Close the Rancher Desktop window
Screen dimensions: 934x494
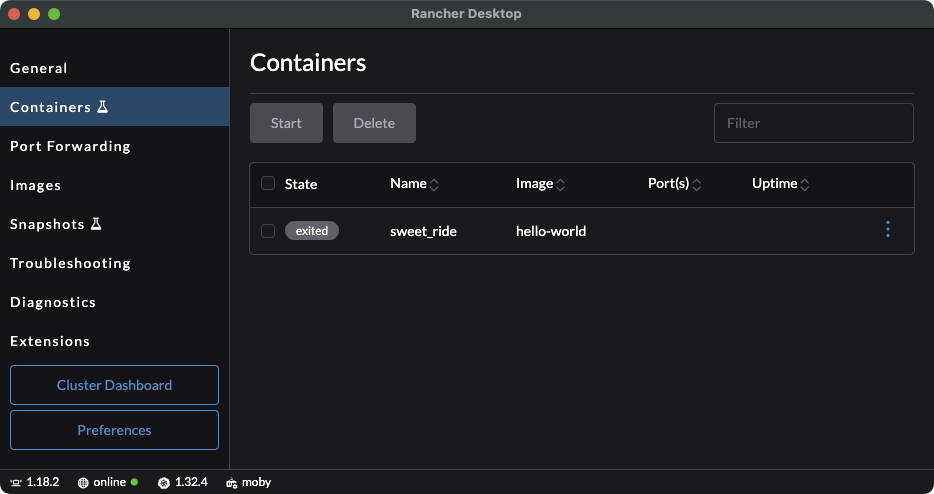(x=14, y=14)
